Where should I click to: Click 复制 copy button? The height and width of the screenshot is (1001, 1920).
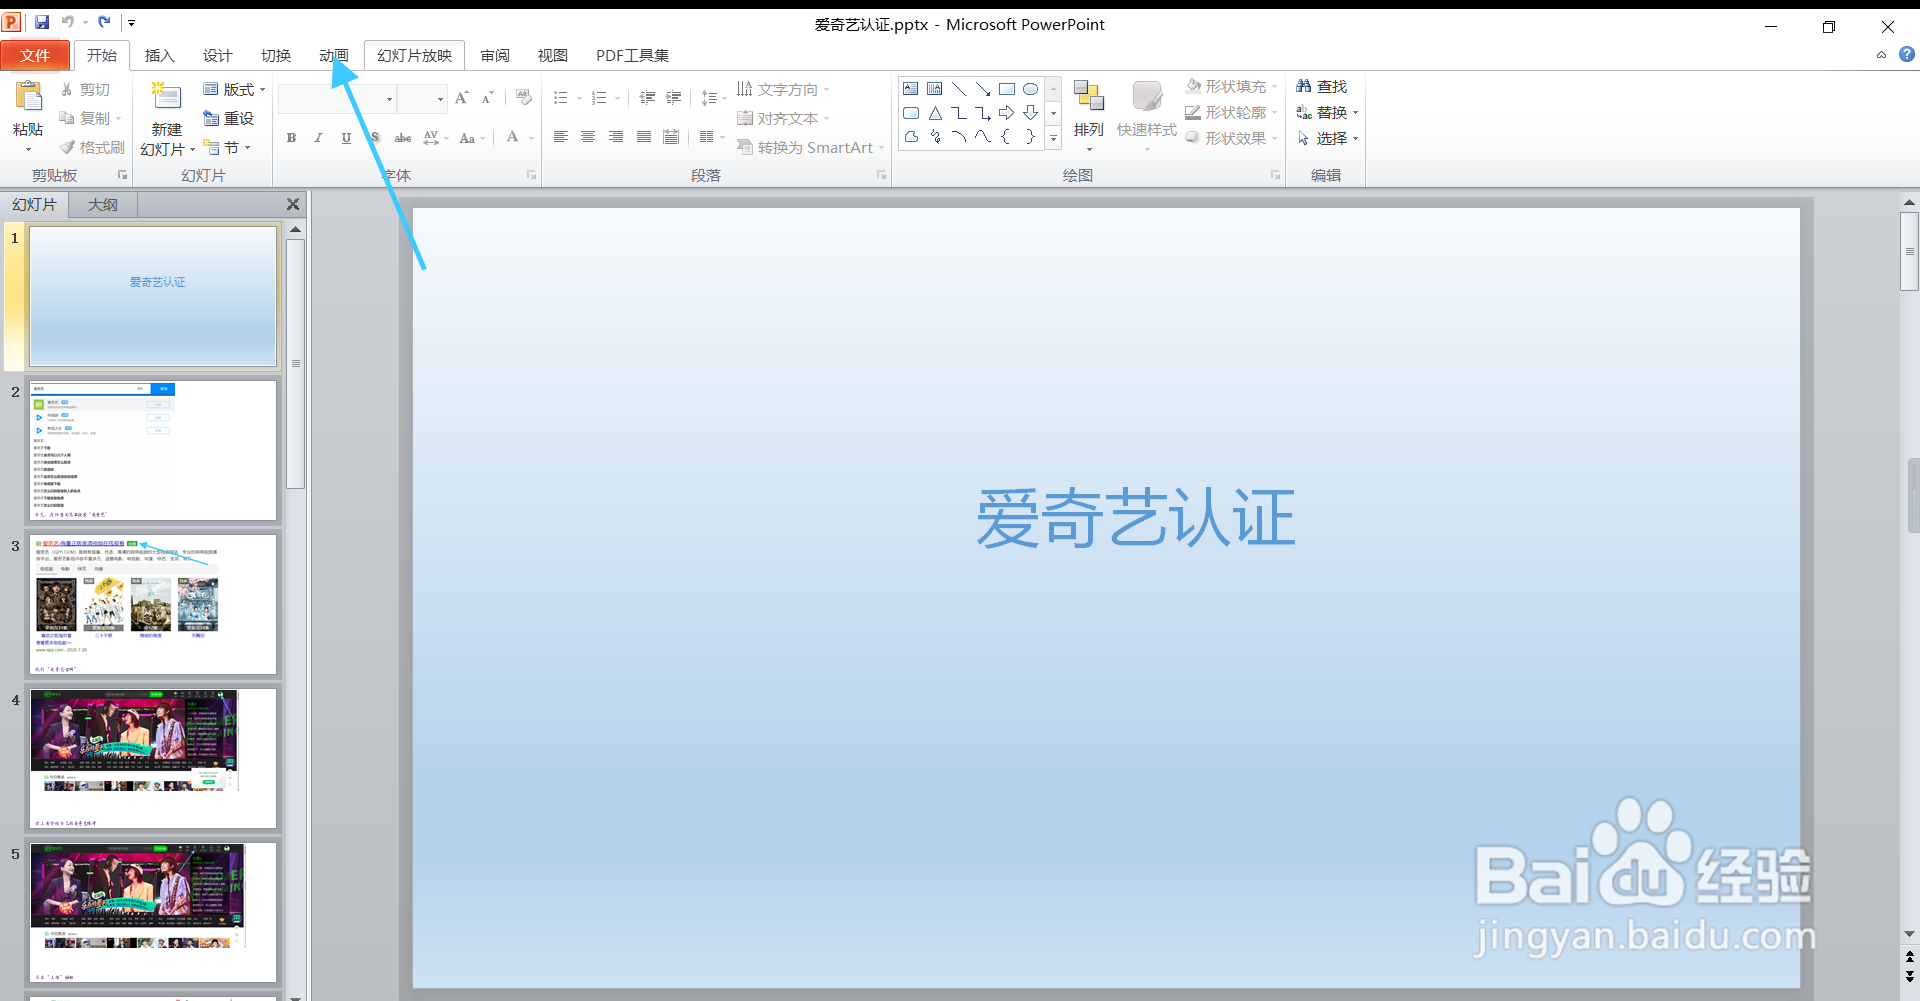(x=90, y=119)
